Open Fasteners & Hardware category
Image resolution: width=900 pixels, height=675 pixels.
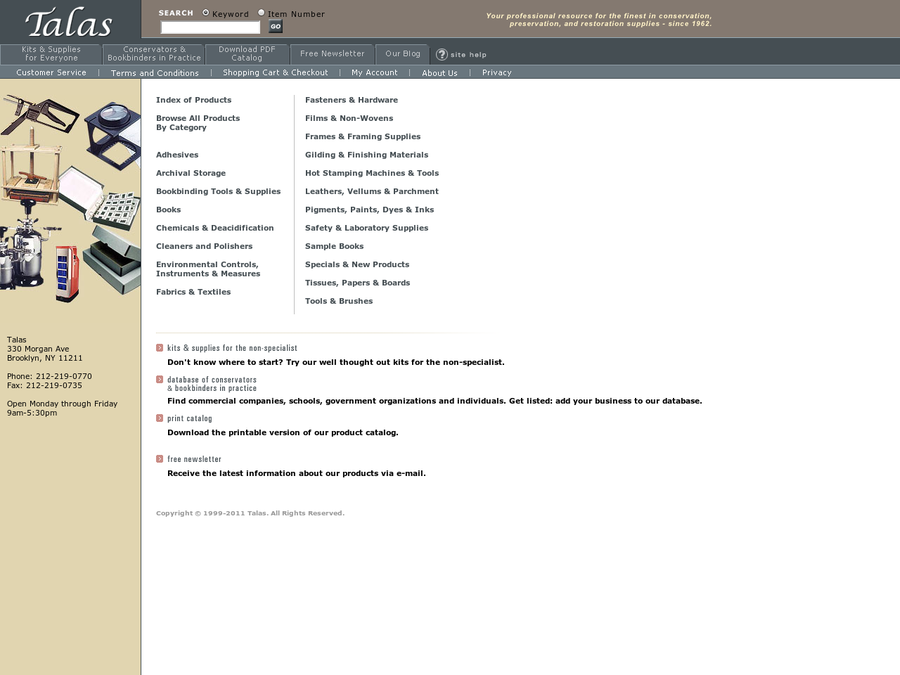click(351, 100)
